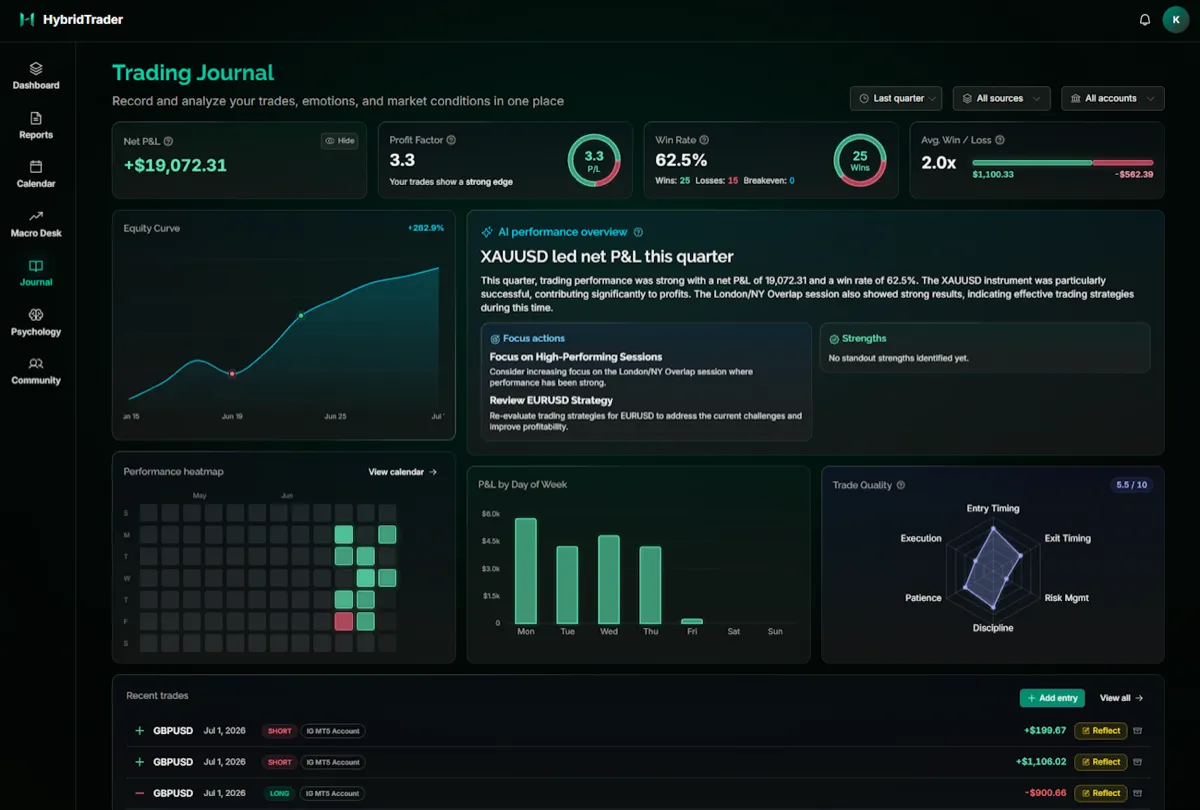Click the Profit Factor 3.3 P/L ring
The image size is (1200, 810).
pyautogui.click(x=594, y=160)
